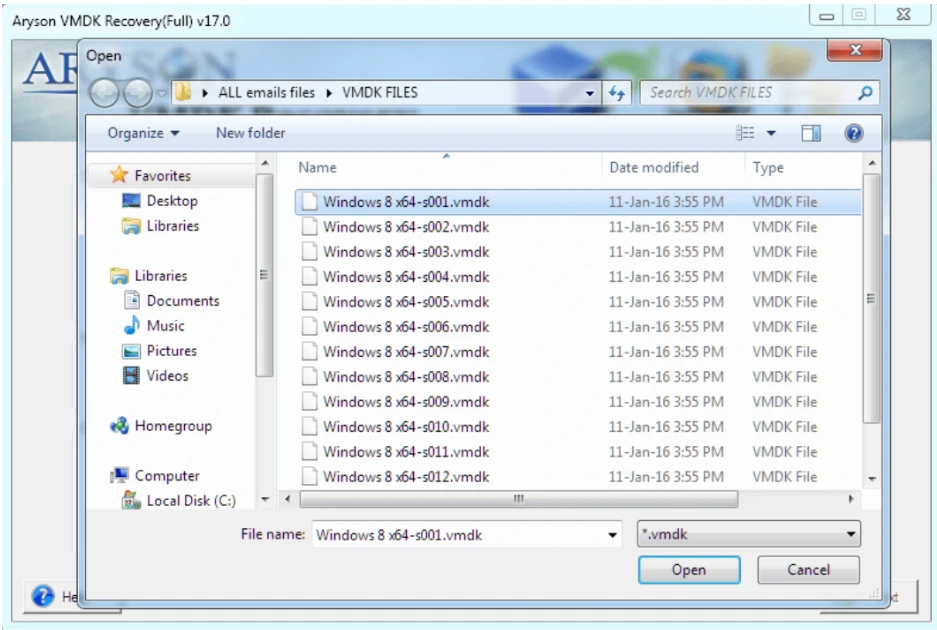Cancel the Open dialog
This screenshot has height=630, width=937.
pos(807,569)
